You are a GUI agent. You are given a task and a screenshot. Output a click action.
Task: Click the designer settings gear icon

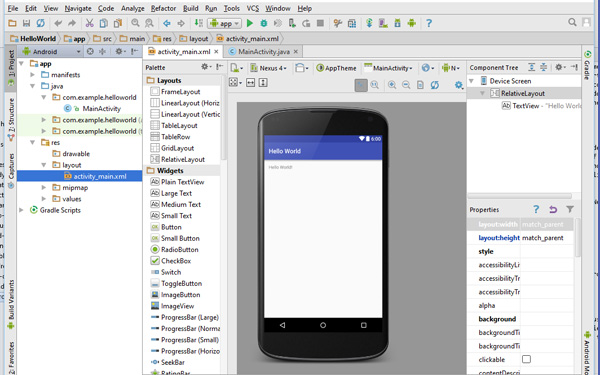[x=458, y=85]
